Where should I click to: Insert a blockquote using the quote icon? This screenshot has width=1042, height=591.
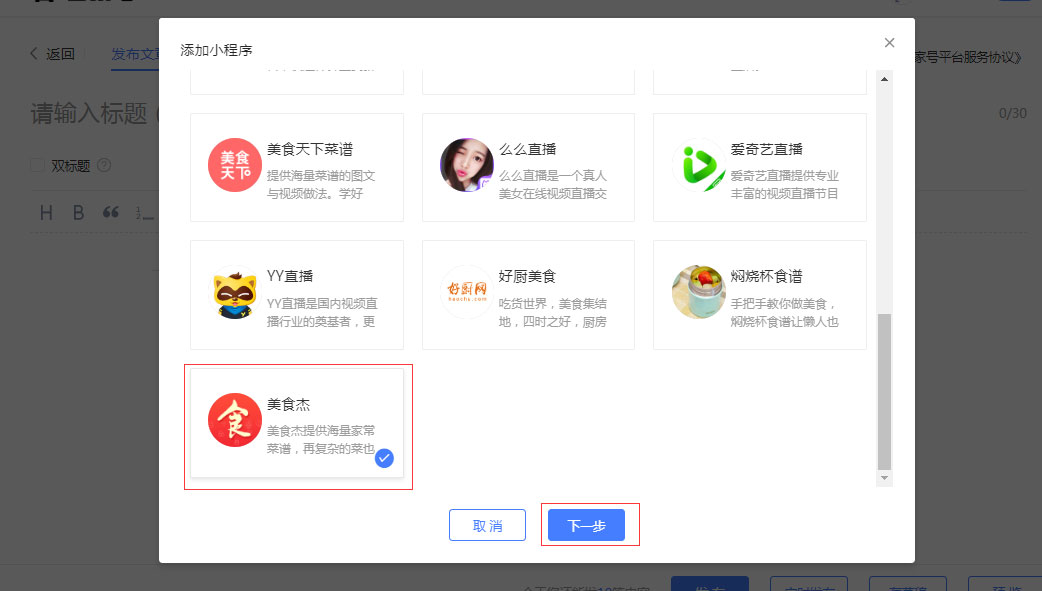(x=111, y=213)
